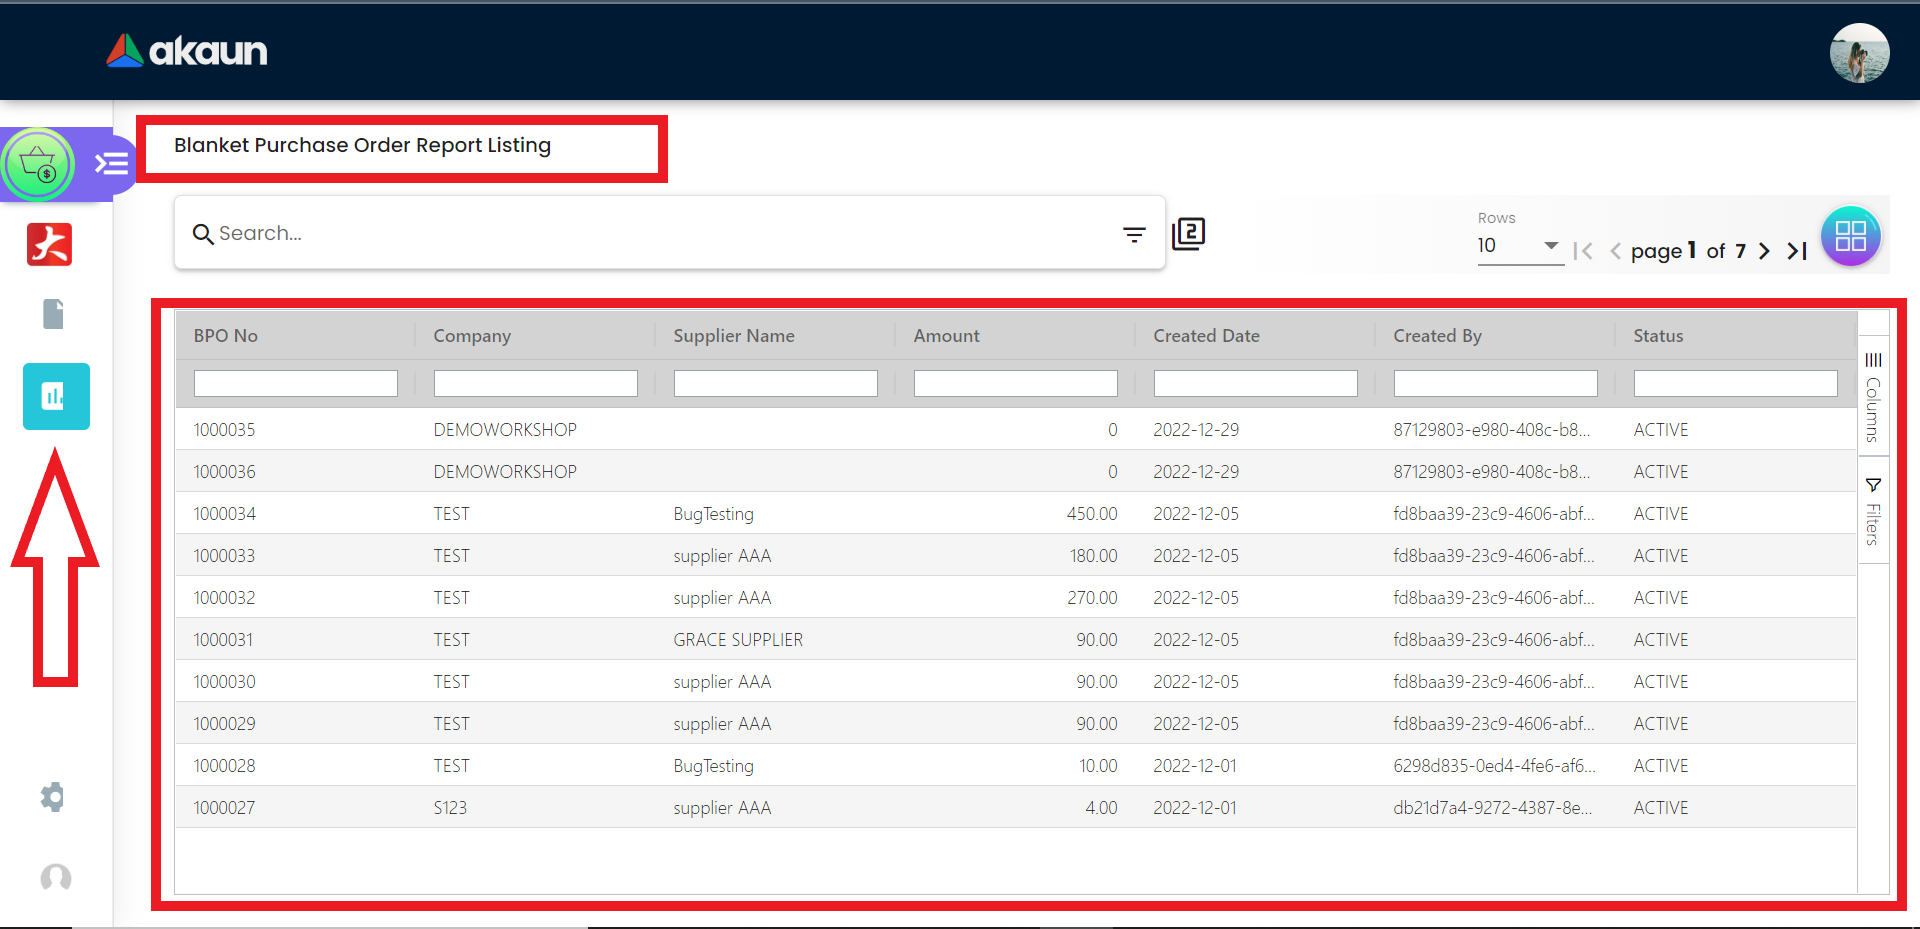Go to the next page arrow
Image resolution: width=1920 pixels, height=929 pixels.
click(x=1765, y=251)
